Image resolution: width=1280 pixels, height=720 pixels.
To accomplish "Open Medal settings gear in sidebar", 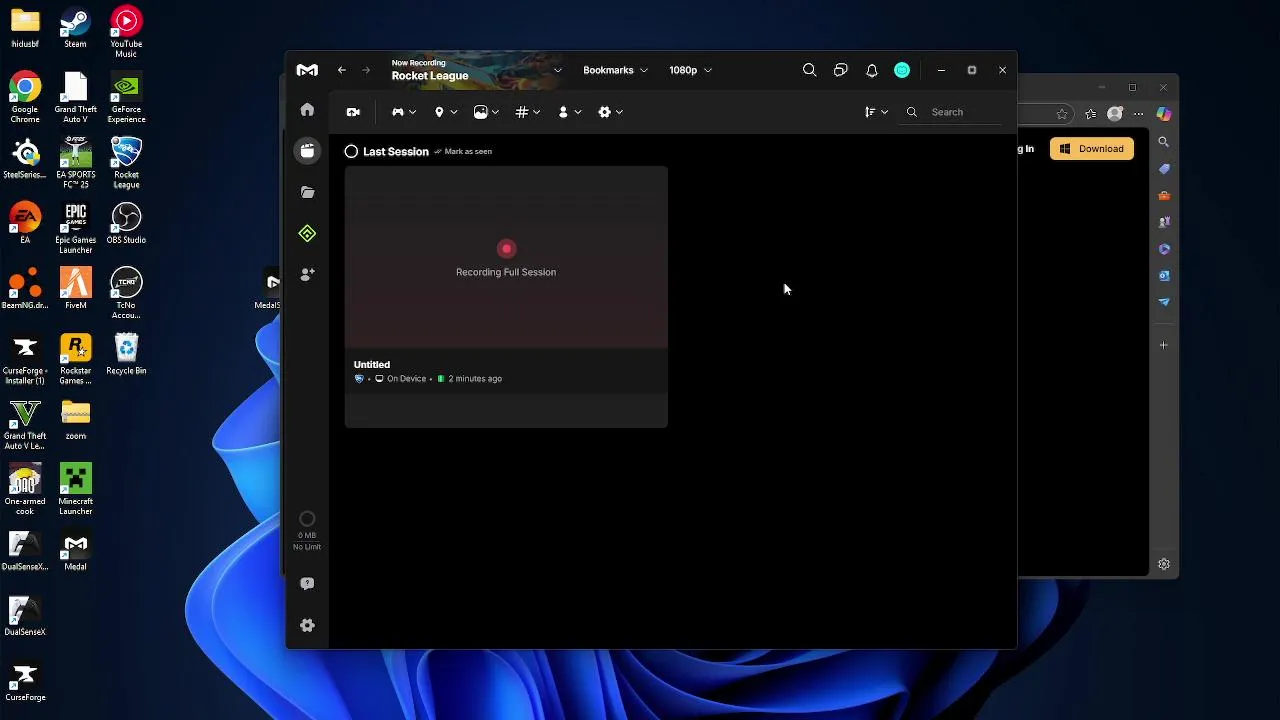I will click(x=307, y=626).
